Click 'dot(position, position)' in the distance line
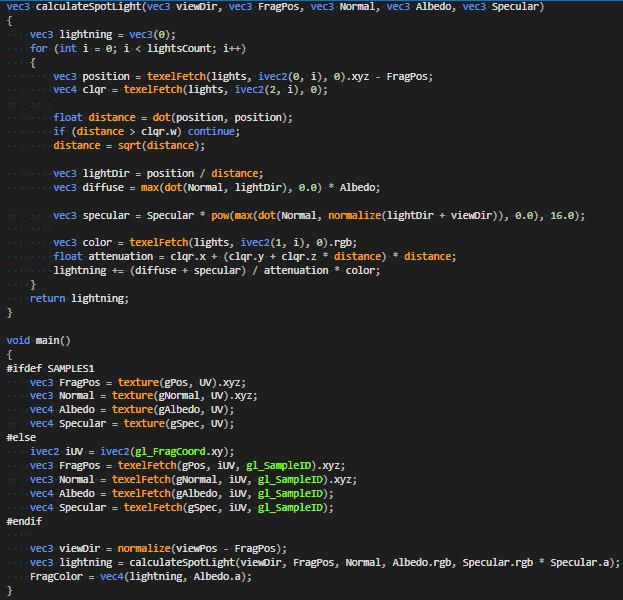The width and height of the screenshot is (623, 600). click(220, 118)
